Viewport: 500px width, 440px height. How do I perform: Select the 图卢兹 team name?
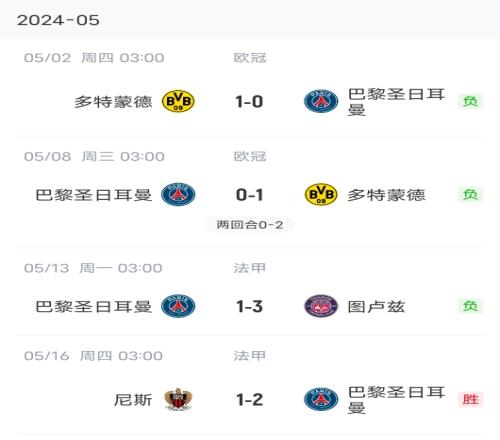[376, 307]
